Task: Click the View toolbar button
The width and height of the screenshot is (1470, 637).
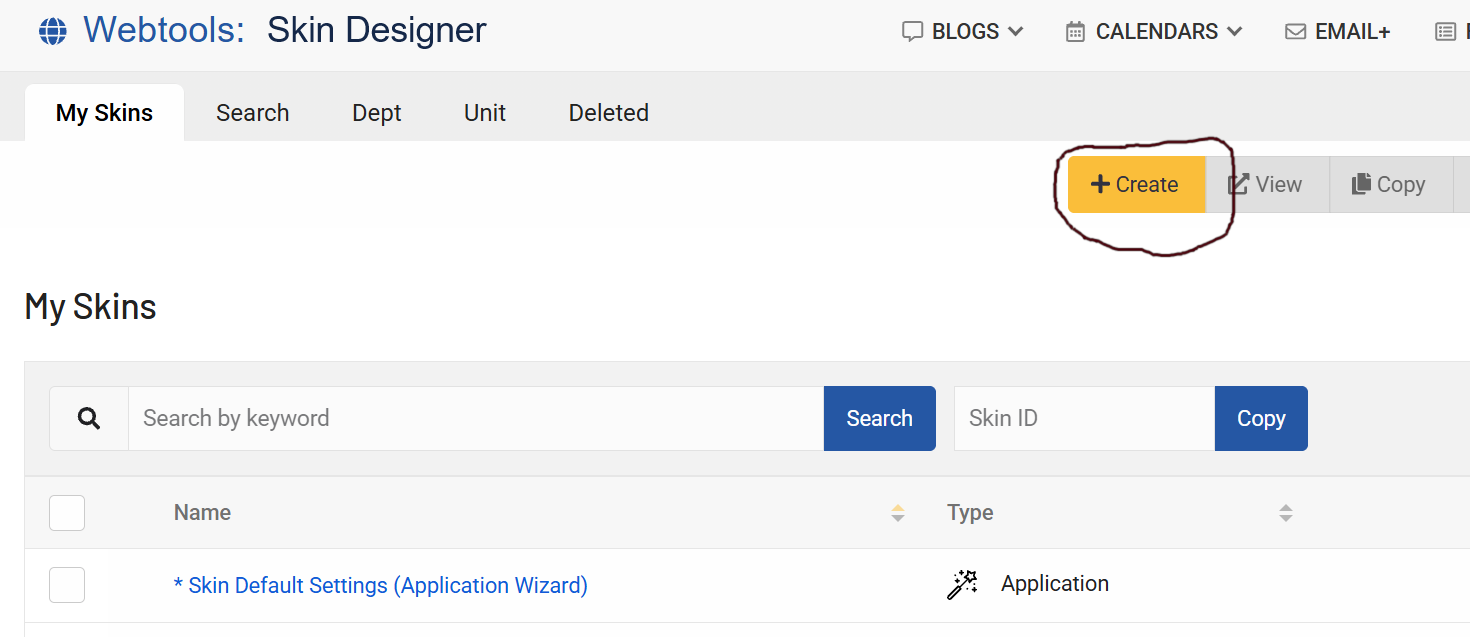Action: [1266, 185]
